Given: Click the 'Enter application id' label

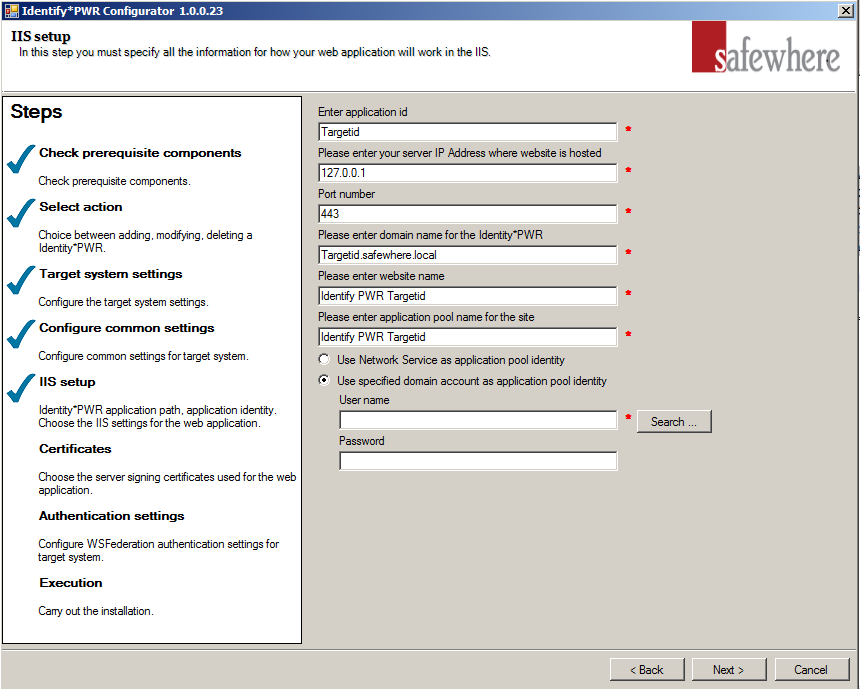Looking at the screenshot, I should 363,112.
